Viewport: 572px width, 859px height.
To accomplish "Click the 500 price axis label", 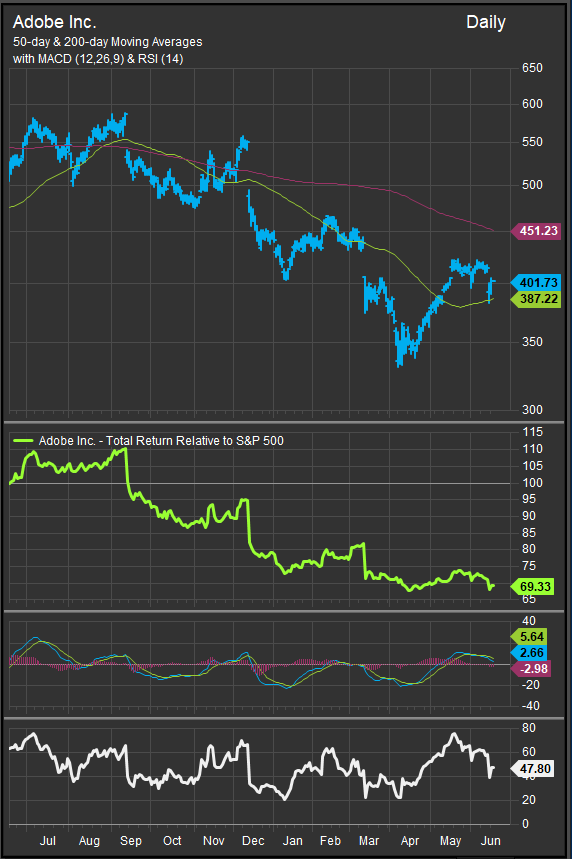I will (x=532, y=185).
